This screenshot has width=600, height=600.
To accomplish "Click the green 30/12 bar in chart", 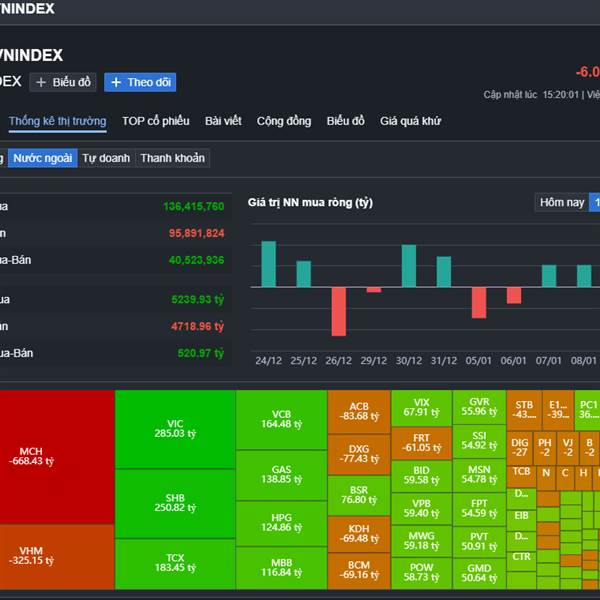I will point(408,266).
